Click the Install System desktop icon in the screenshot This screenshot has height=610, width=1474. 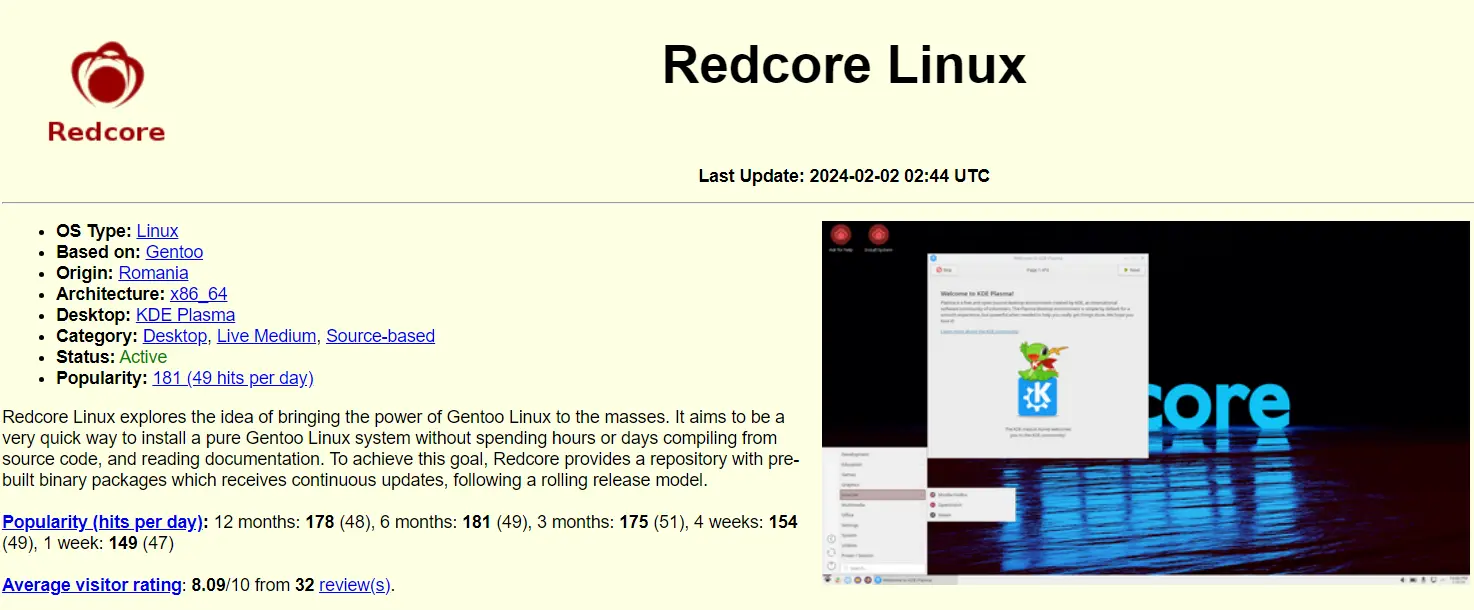(x=879, y=237)
